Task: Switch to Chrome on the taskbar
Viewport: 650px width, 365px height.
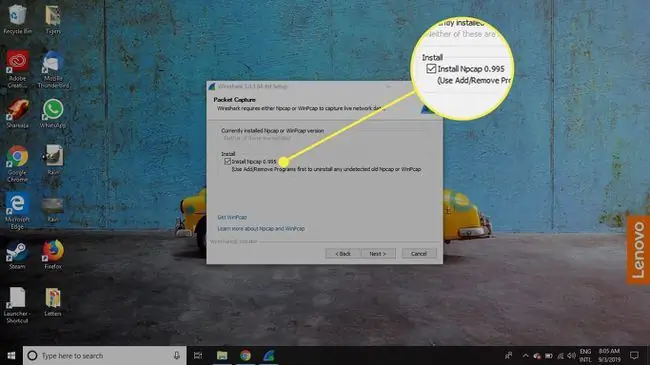Action: pos(245,355)
